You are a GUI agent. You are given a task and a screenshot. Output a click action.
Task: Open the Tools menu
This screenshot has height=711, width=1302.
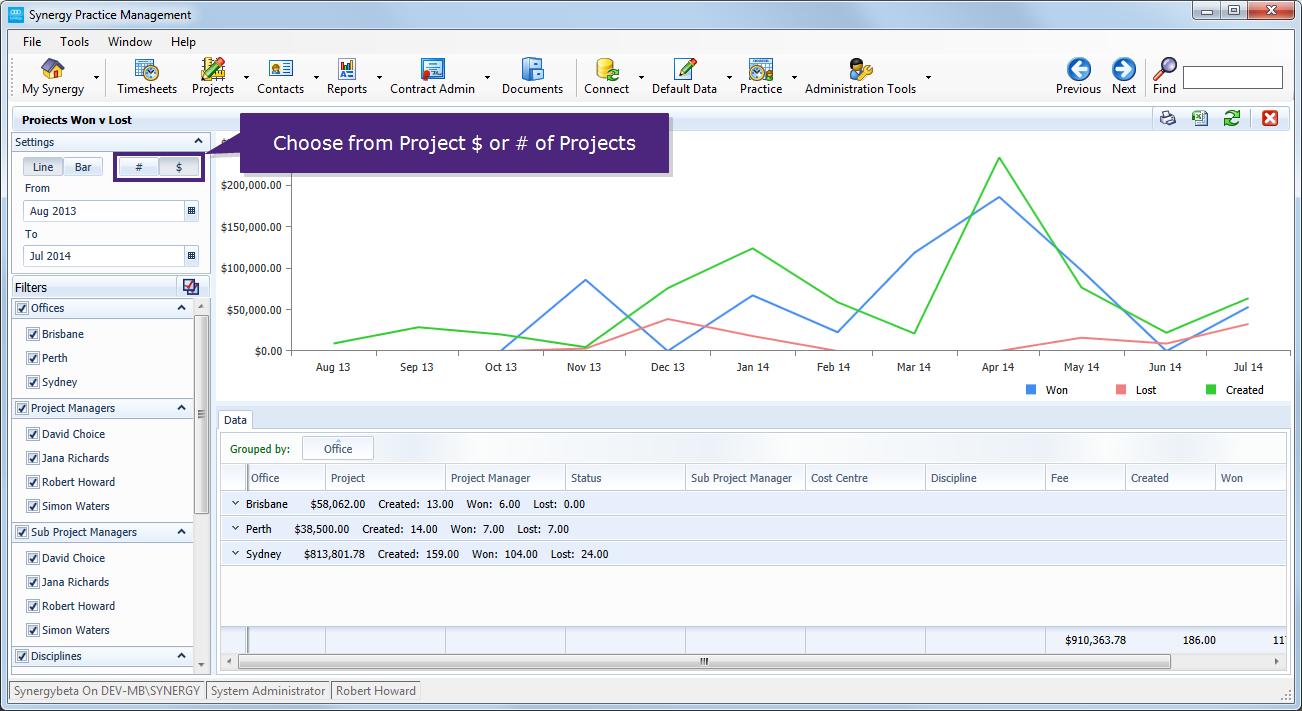click(72, 42)
